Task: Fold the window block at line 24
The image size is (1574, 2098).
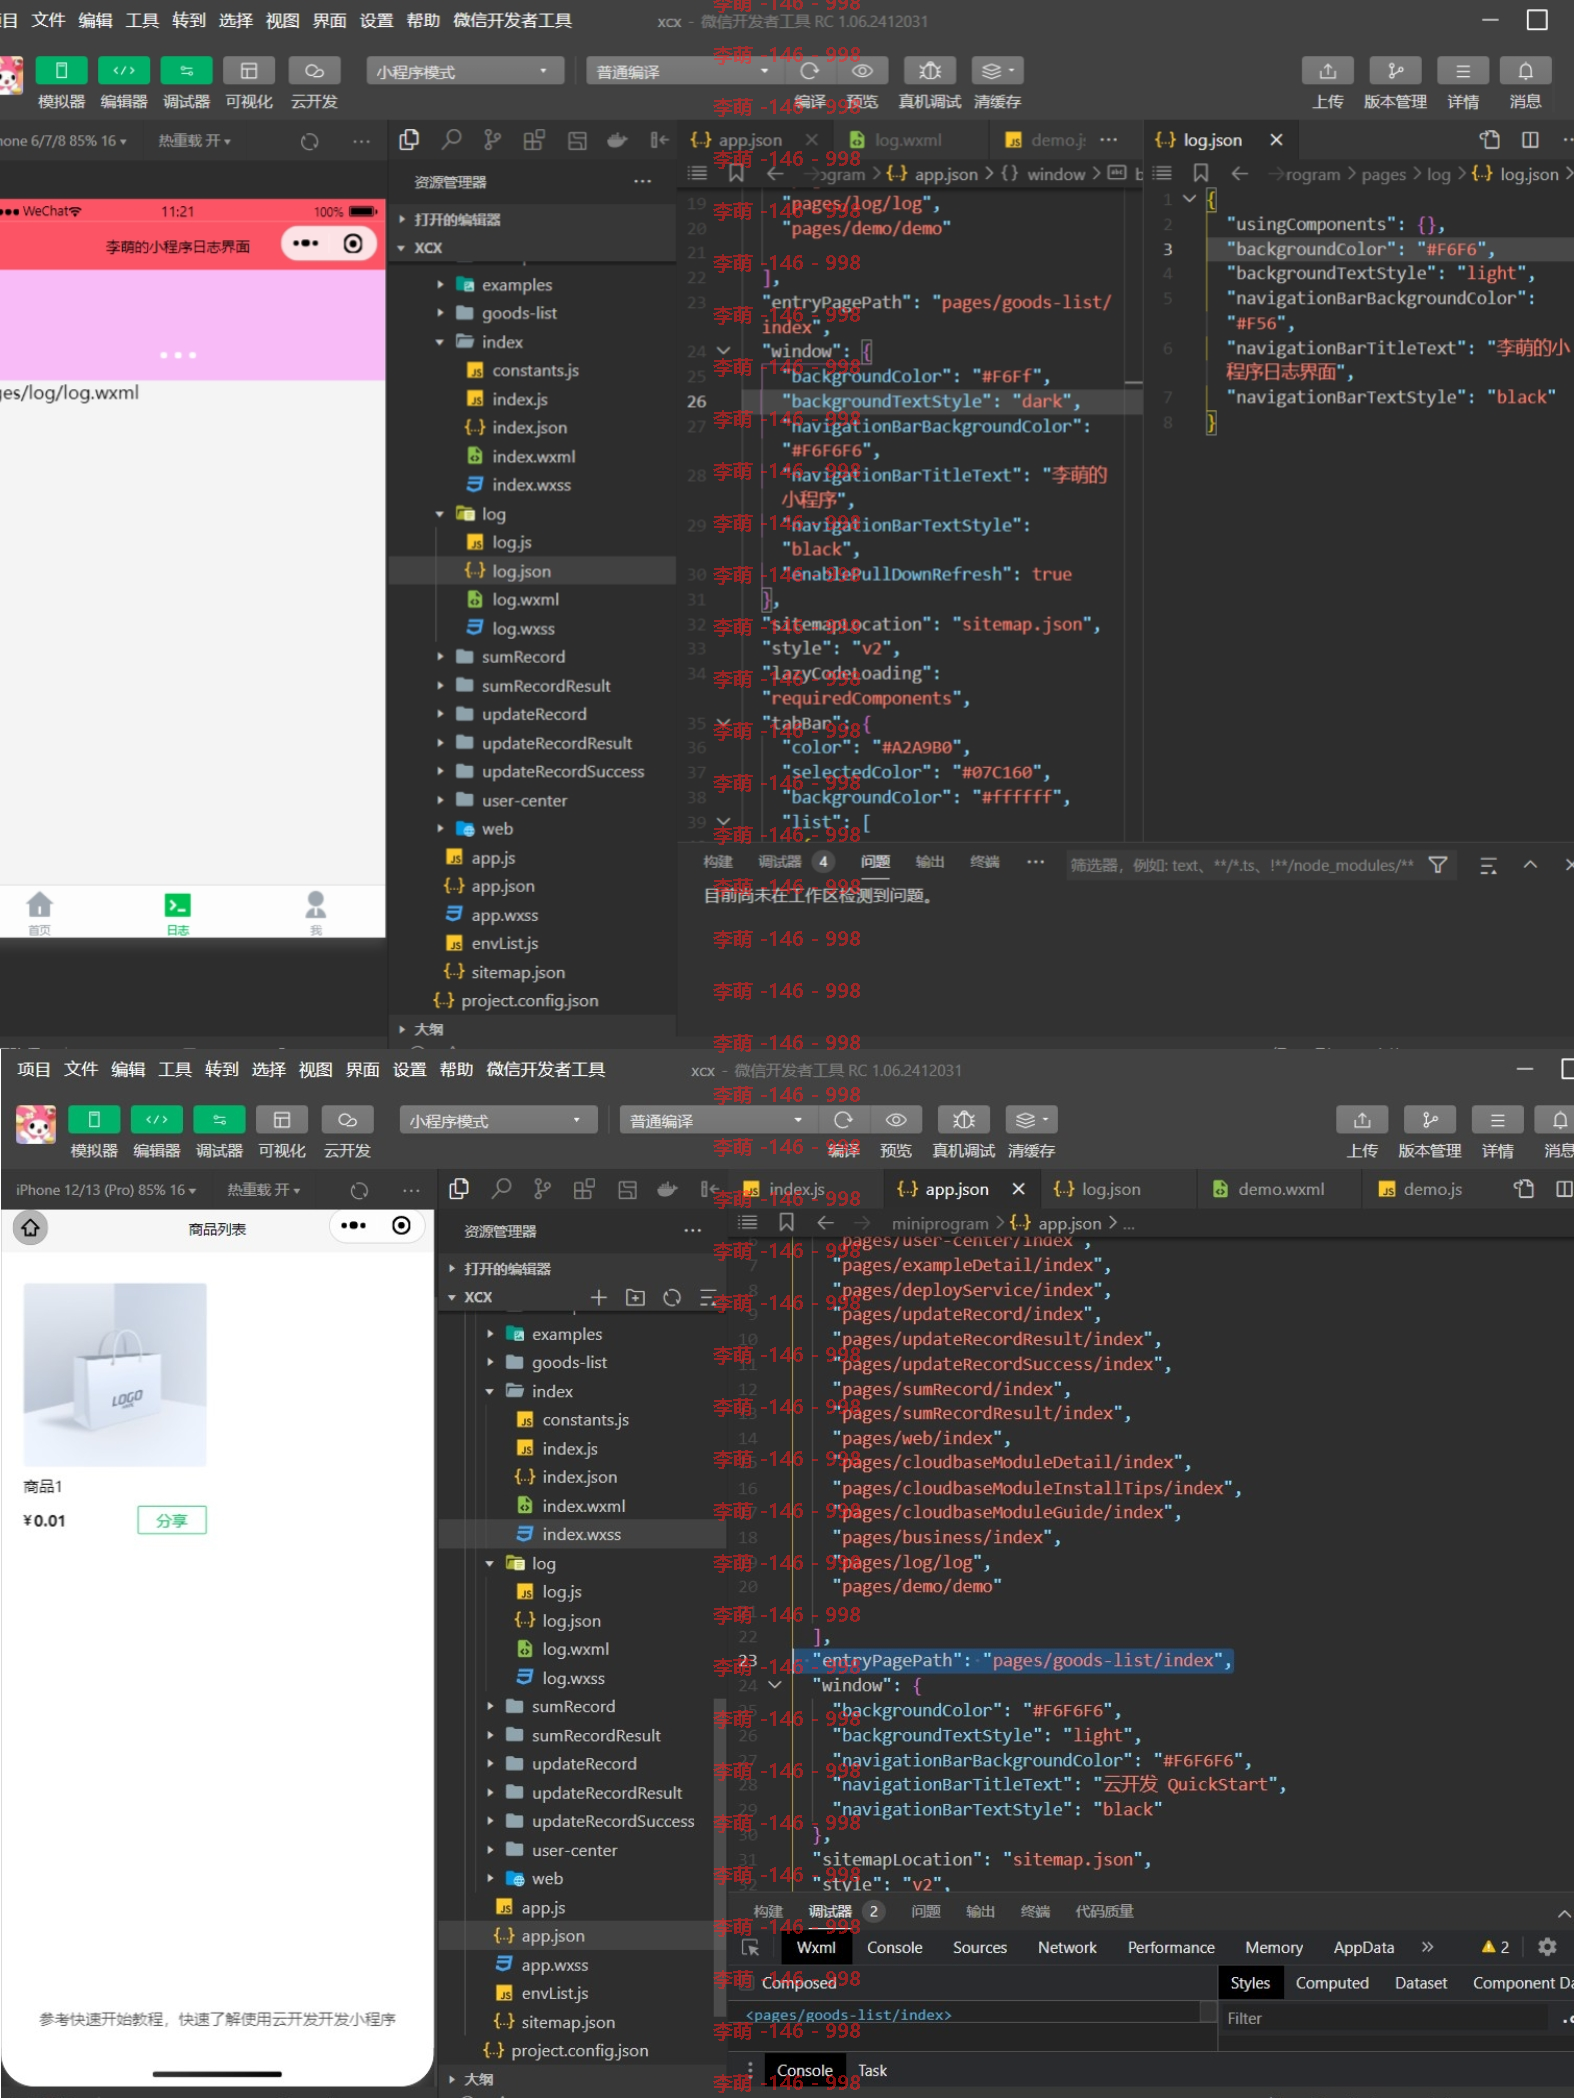Action: point(775,1685)
